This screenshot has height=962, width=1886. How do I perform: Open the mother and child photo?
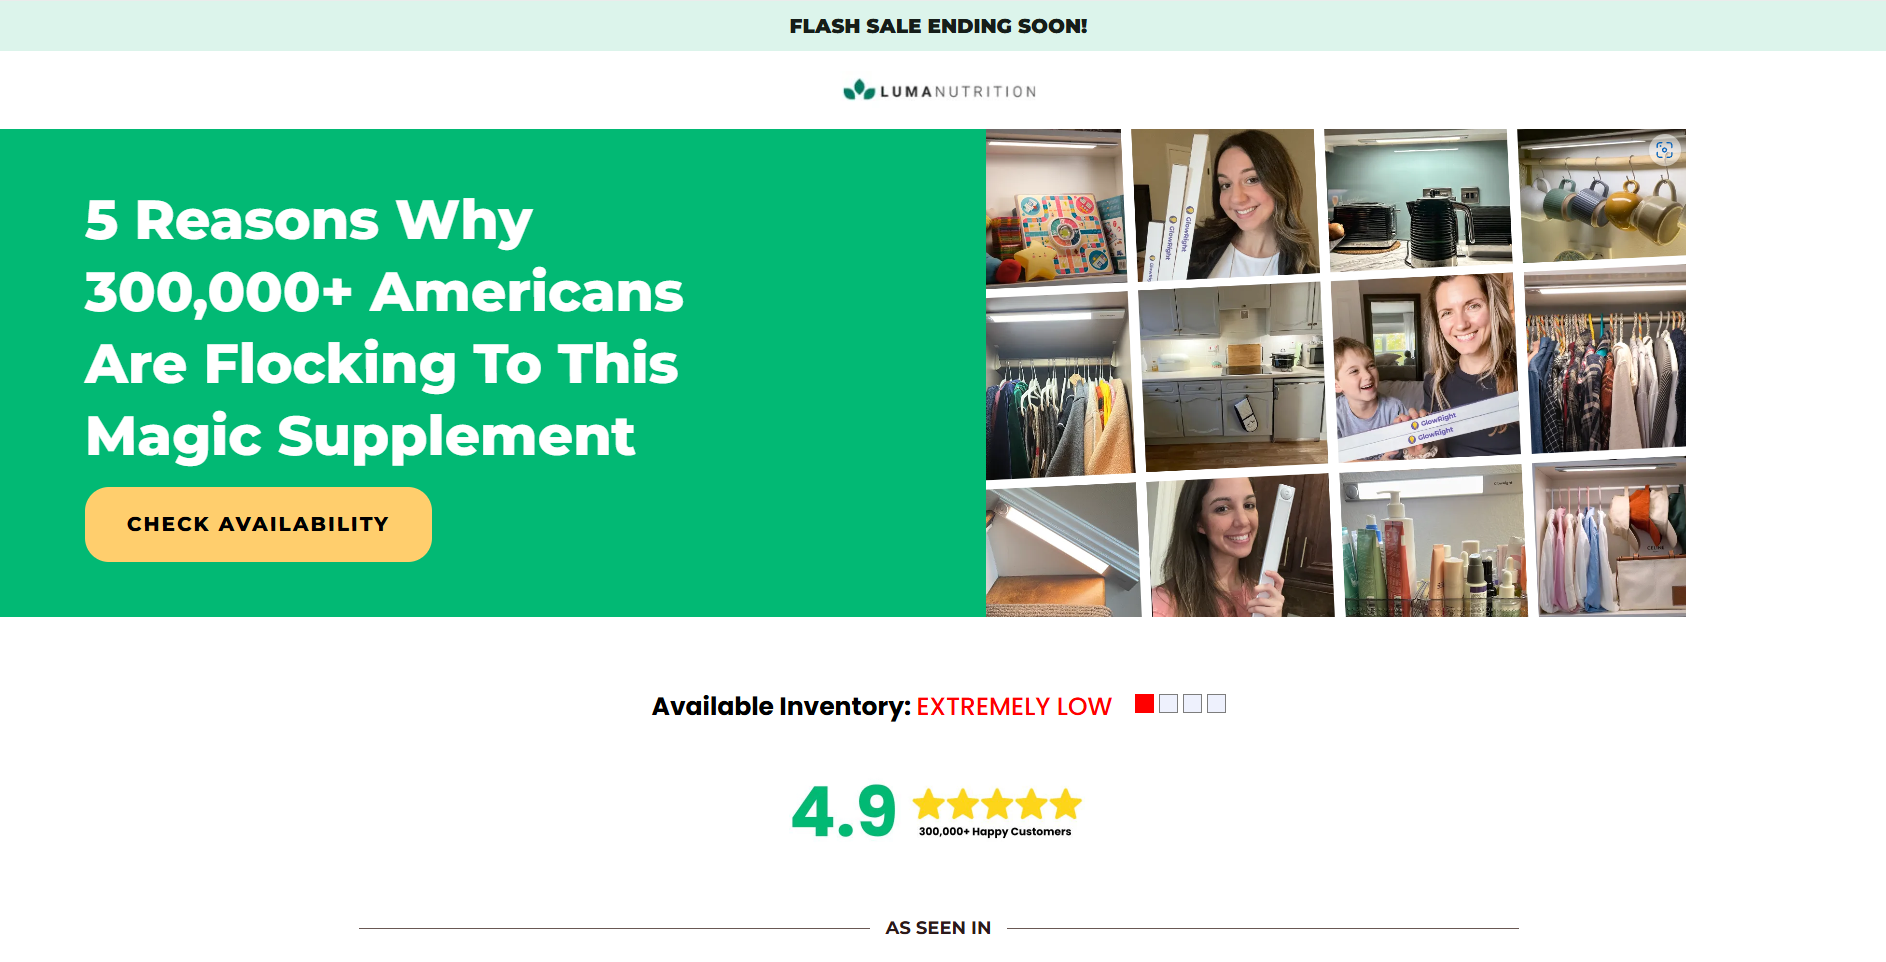tap(1426, 367)
